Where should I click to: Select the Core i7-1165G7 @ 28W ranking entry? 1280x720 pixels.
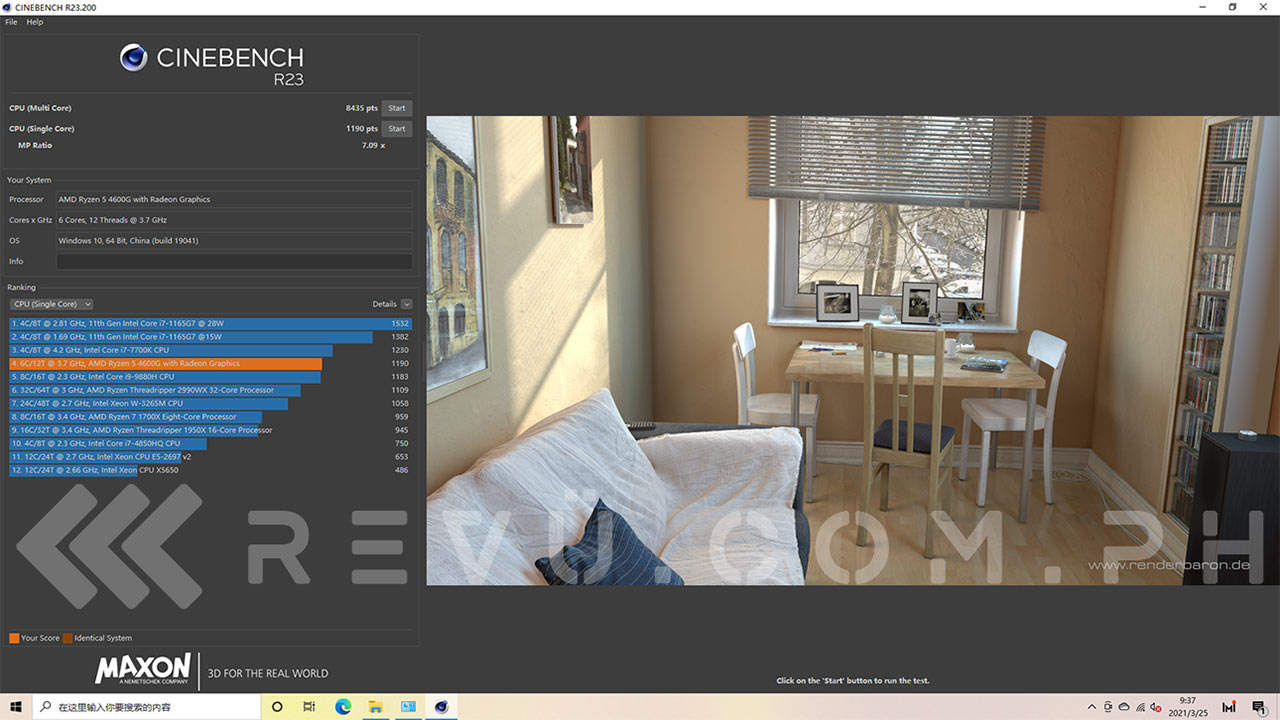(200, 324)
